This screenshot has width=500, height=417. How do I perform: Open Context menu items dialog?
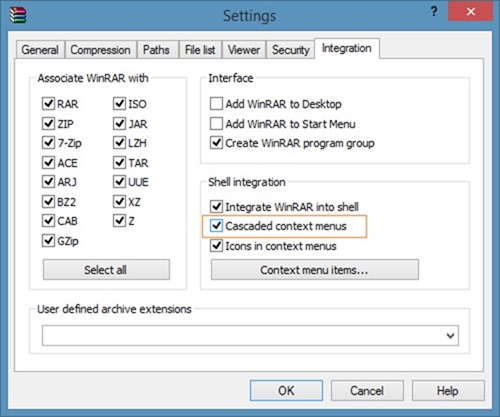(315, 270)
